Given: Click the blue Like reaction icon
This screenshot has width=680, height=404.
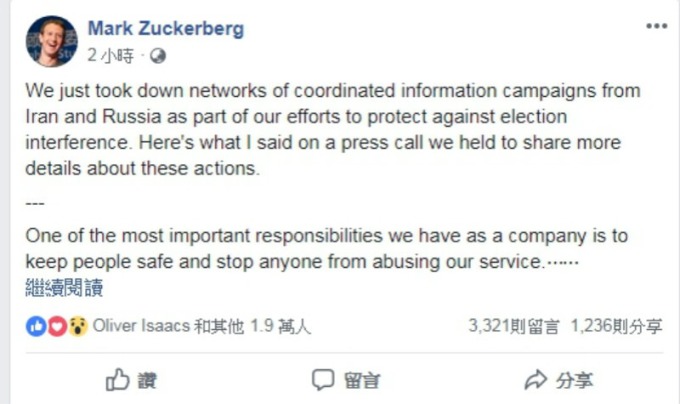Looking at the screenshot, I should coord(35,326).
